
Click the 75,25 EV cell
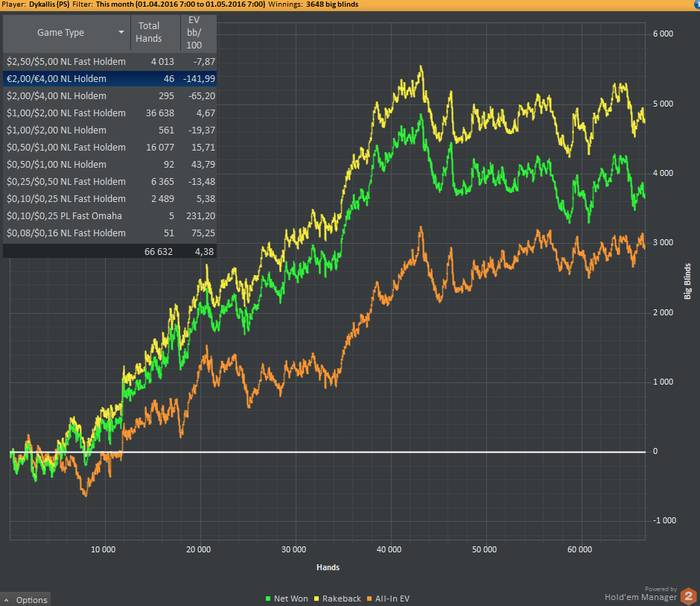pos(203,233)
